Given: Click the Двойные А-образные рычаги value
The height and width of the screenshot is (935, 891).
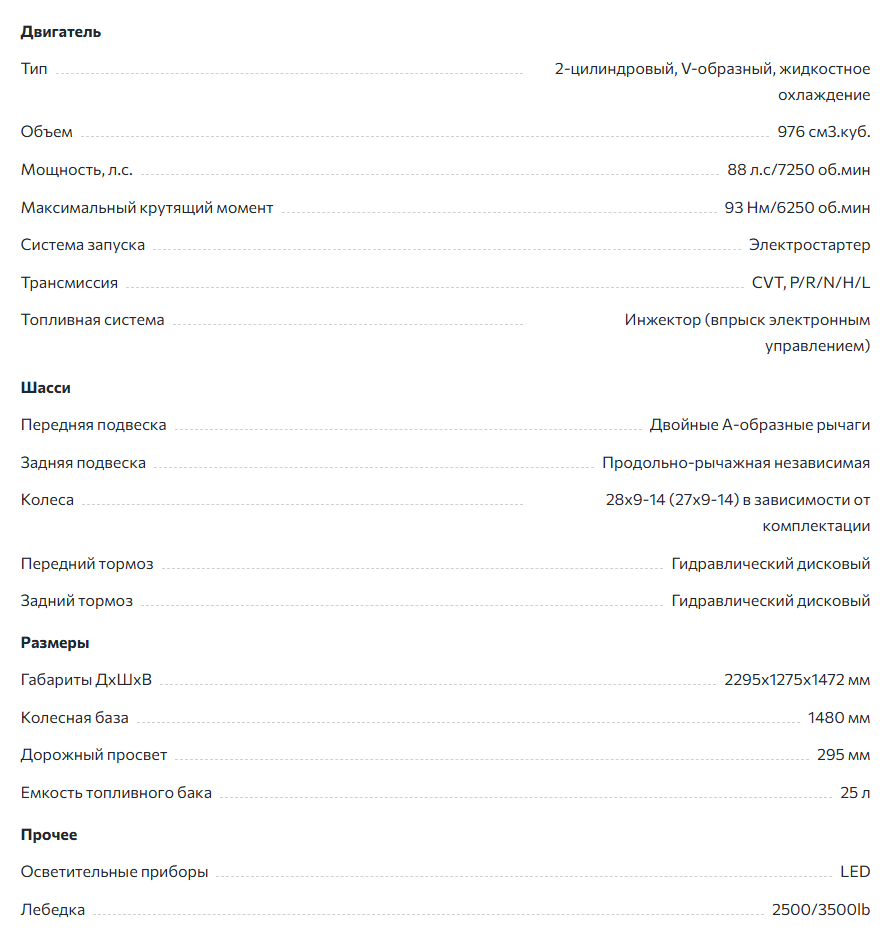Looking at the screenshot, I should click(759, 425).
